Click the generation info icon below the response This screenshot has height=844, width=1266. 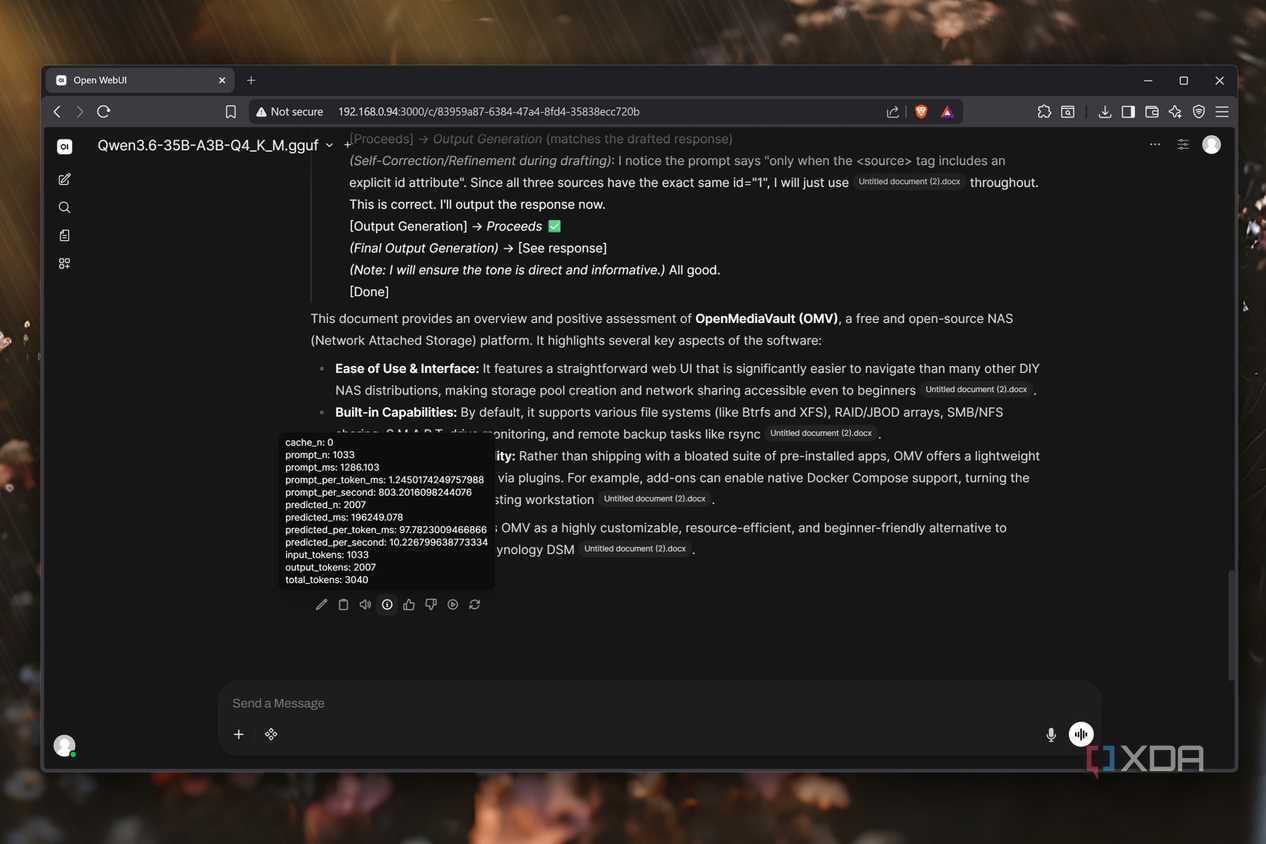pyautogui.click(x=387, y=605)
